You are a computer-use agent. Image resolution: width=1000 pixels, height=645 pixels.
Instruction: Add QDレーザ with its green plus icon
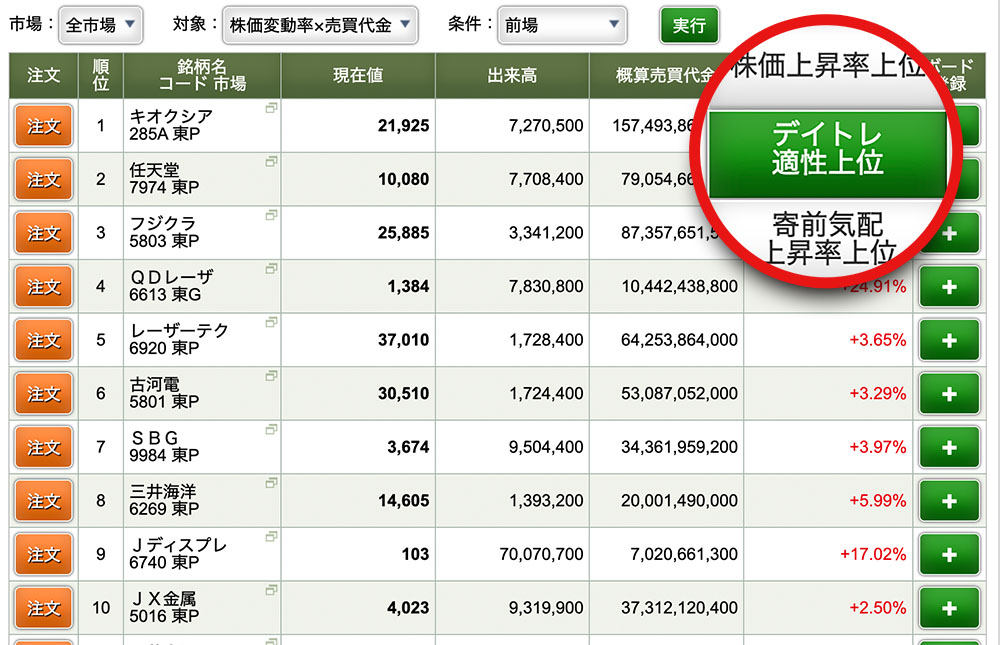point(949,287)
